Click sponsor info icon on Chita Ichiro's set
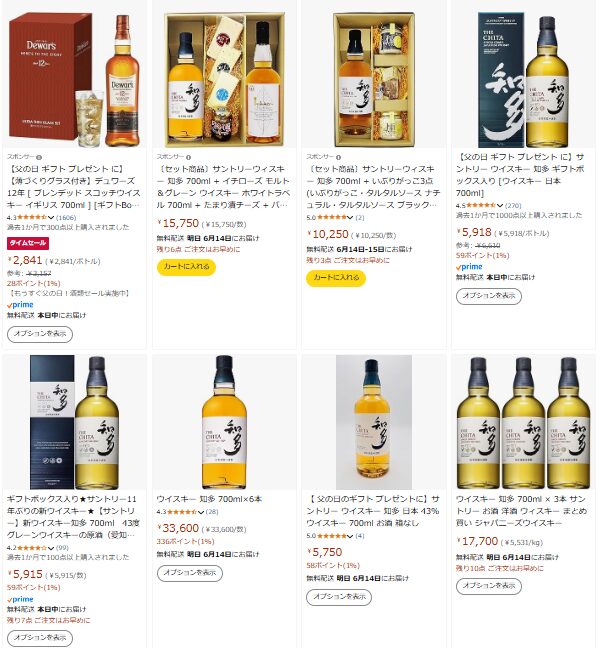The height and width of the screenshot is (648, 607). click(x=188, y=157)
